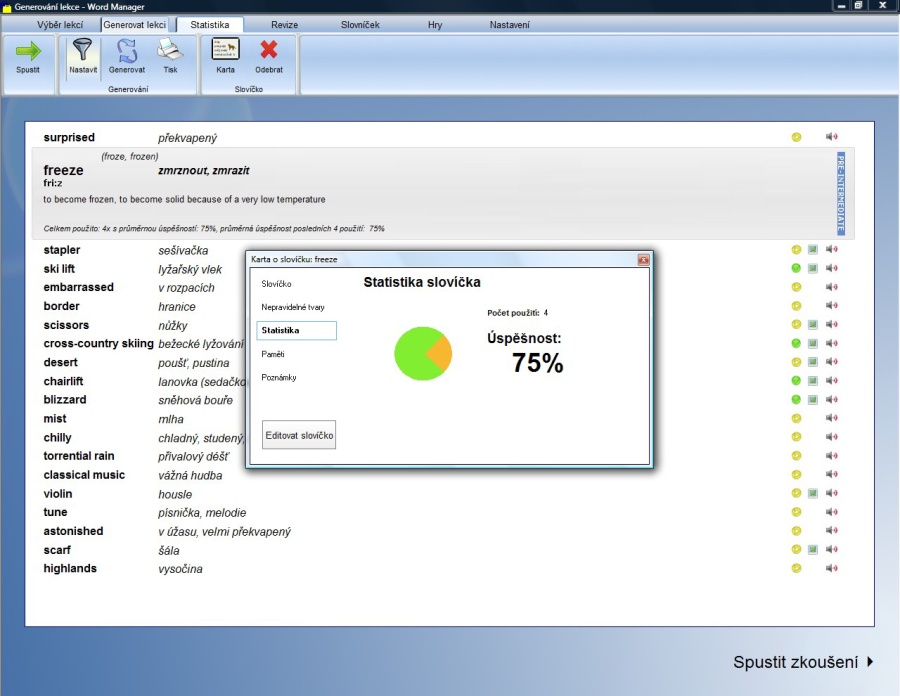
Task: Click status smiley for astonished row
Action: point(796,531)
